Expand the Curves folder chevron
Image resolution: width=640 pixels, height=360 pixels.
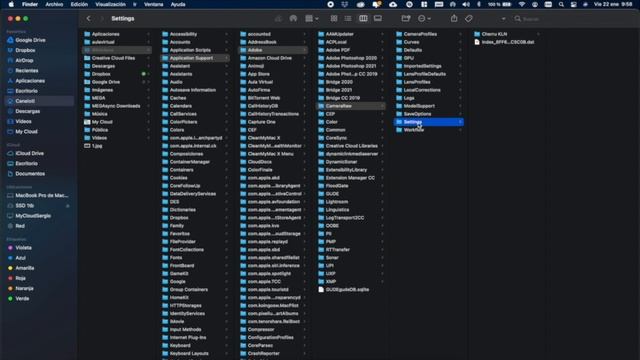pyautogui.click(x=460, y=42)
